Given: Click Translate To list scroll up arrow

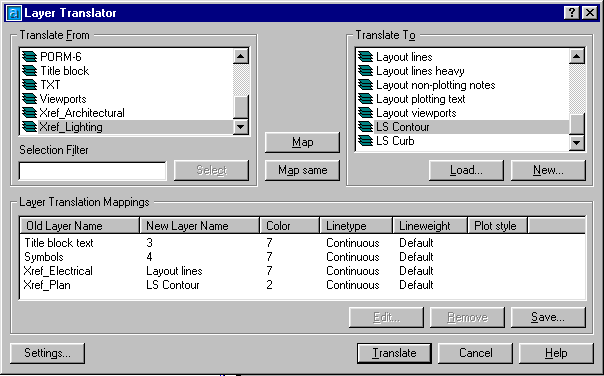Looking at the screenshot, I should (577, 57).
